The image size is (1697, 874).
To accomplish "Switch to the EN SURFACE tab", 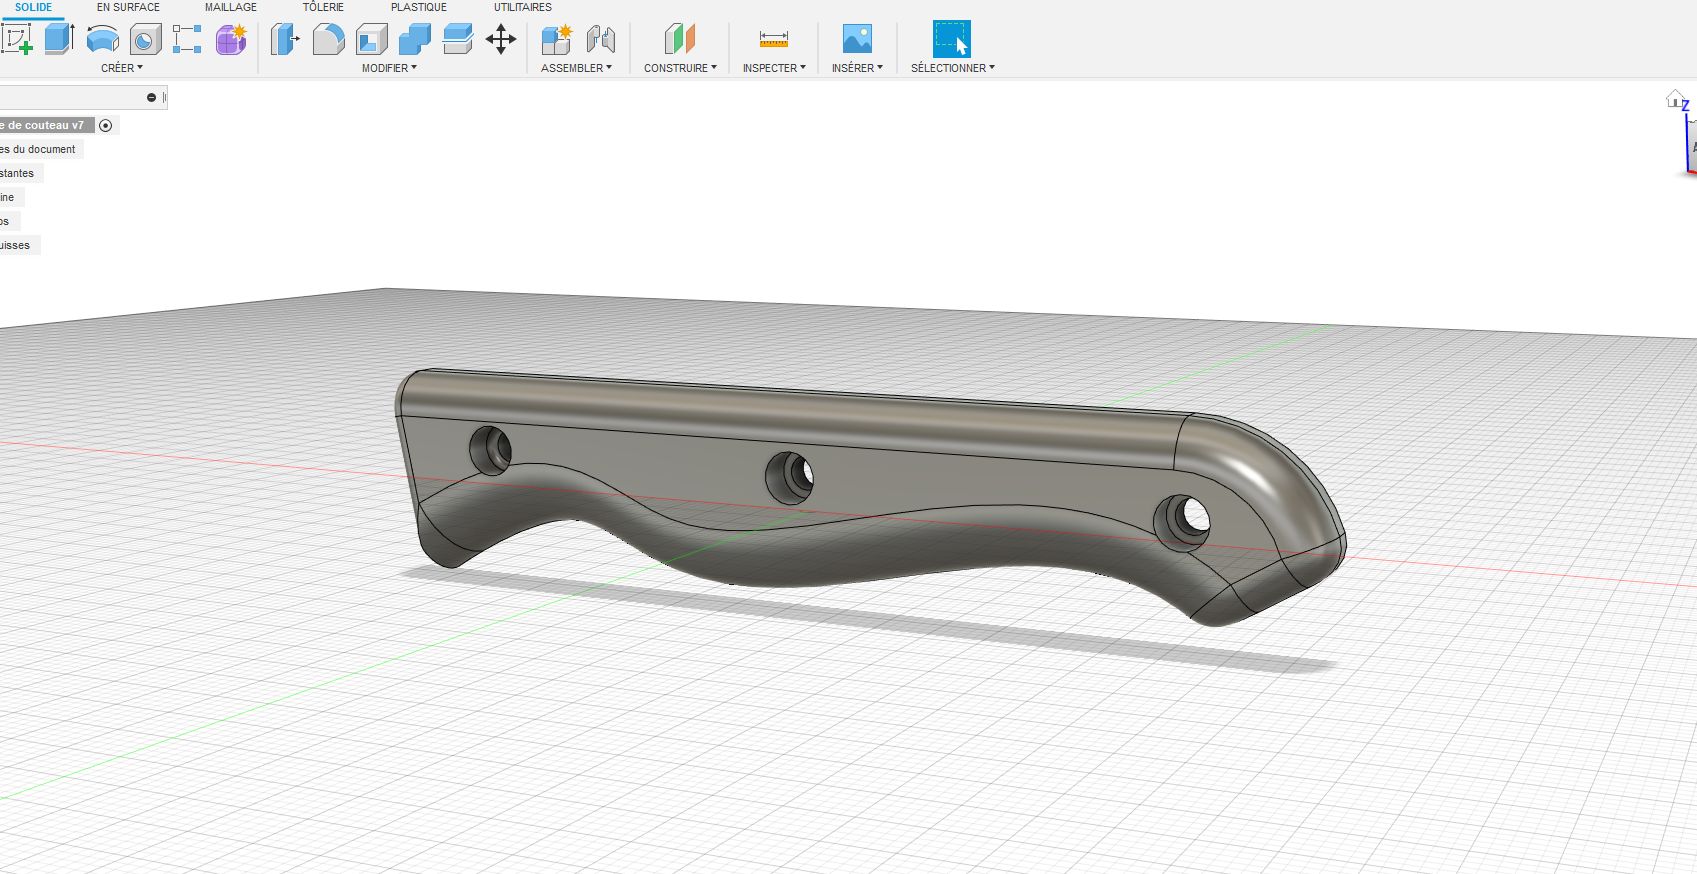I will point(128,7).
